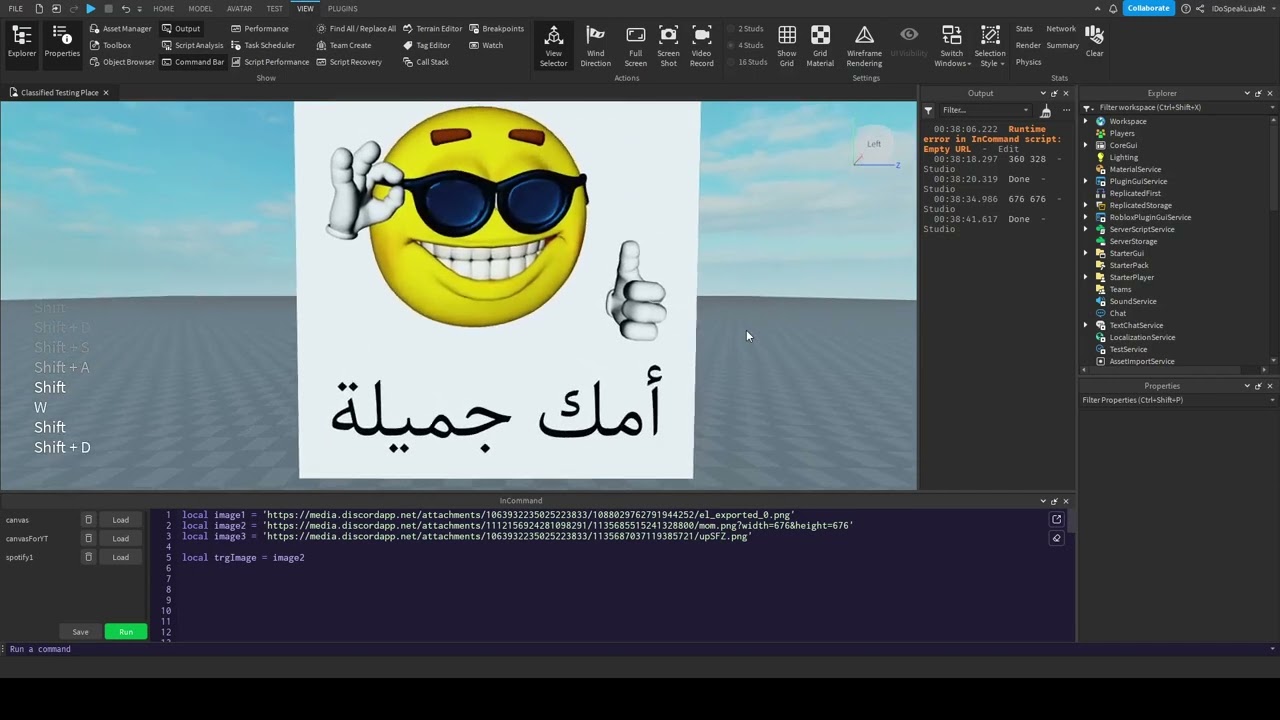Click the Clear stats button
Screen dimensions: 1280x720
[1095, 42]
